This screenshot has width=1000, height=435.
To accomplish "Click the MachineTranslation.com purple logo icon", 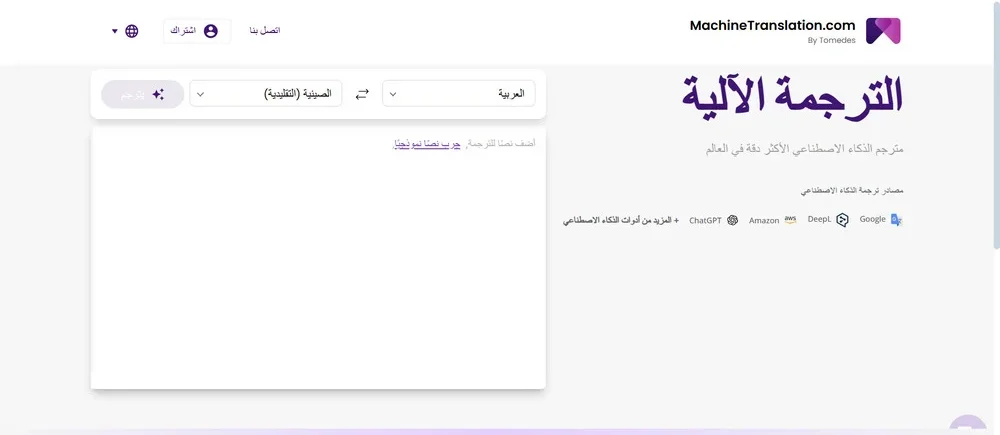I will click(x=883, y=31).
